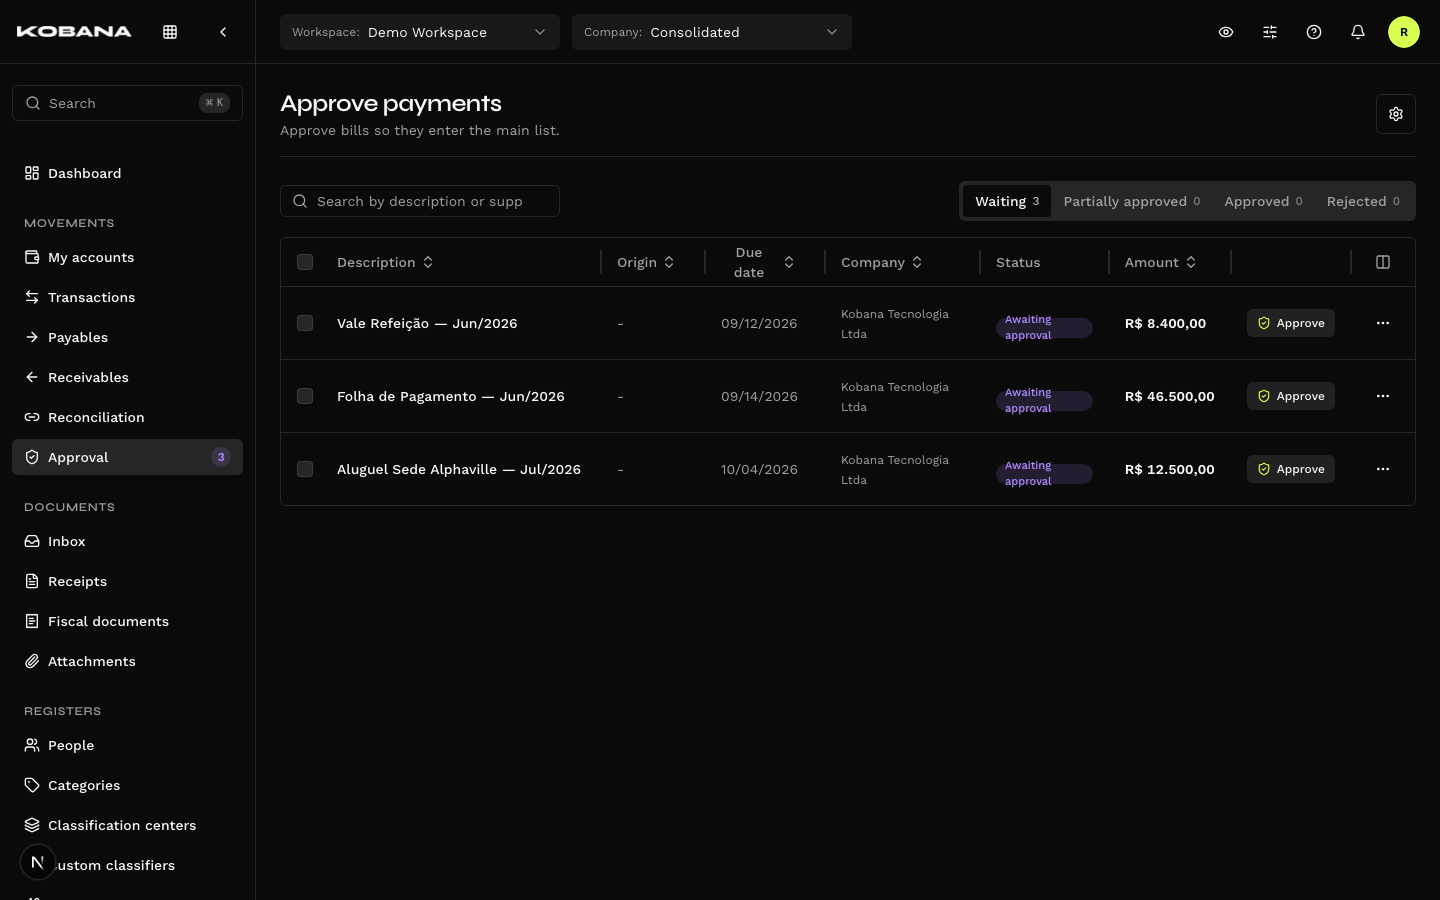
Task: Open the Dashboard page
Action: tap(127, 173)
